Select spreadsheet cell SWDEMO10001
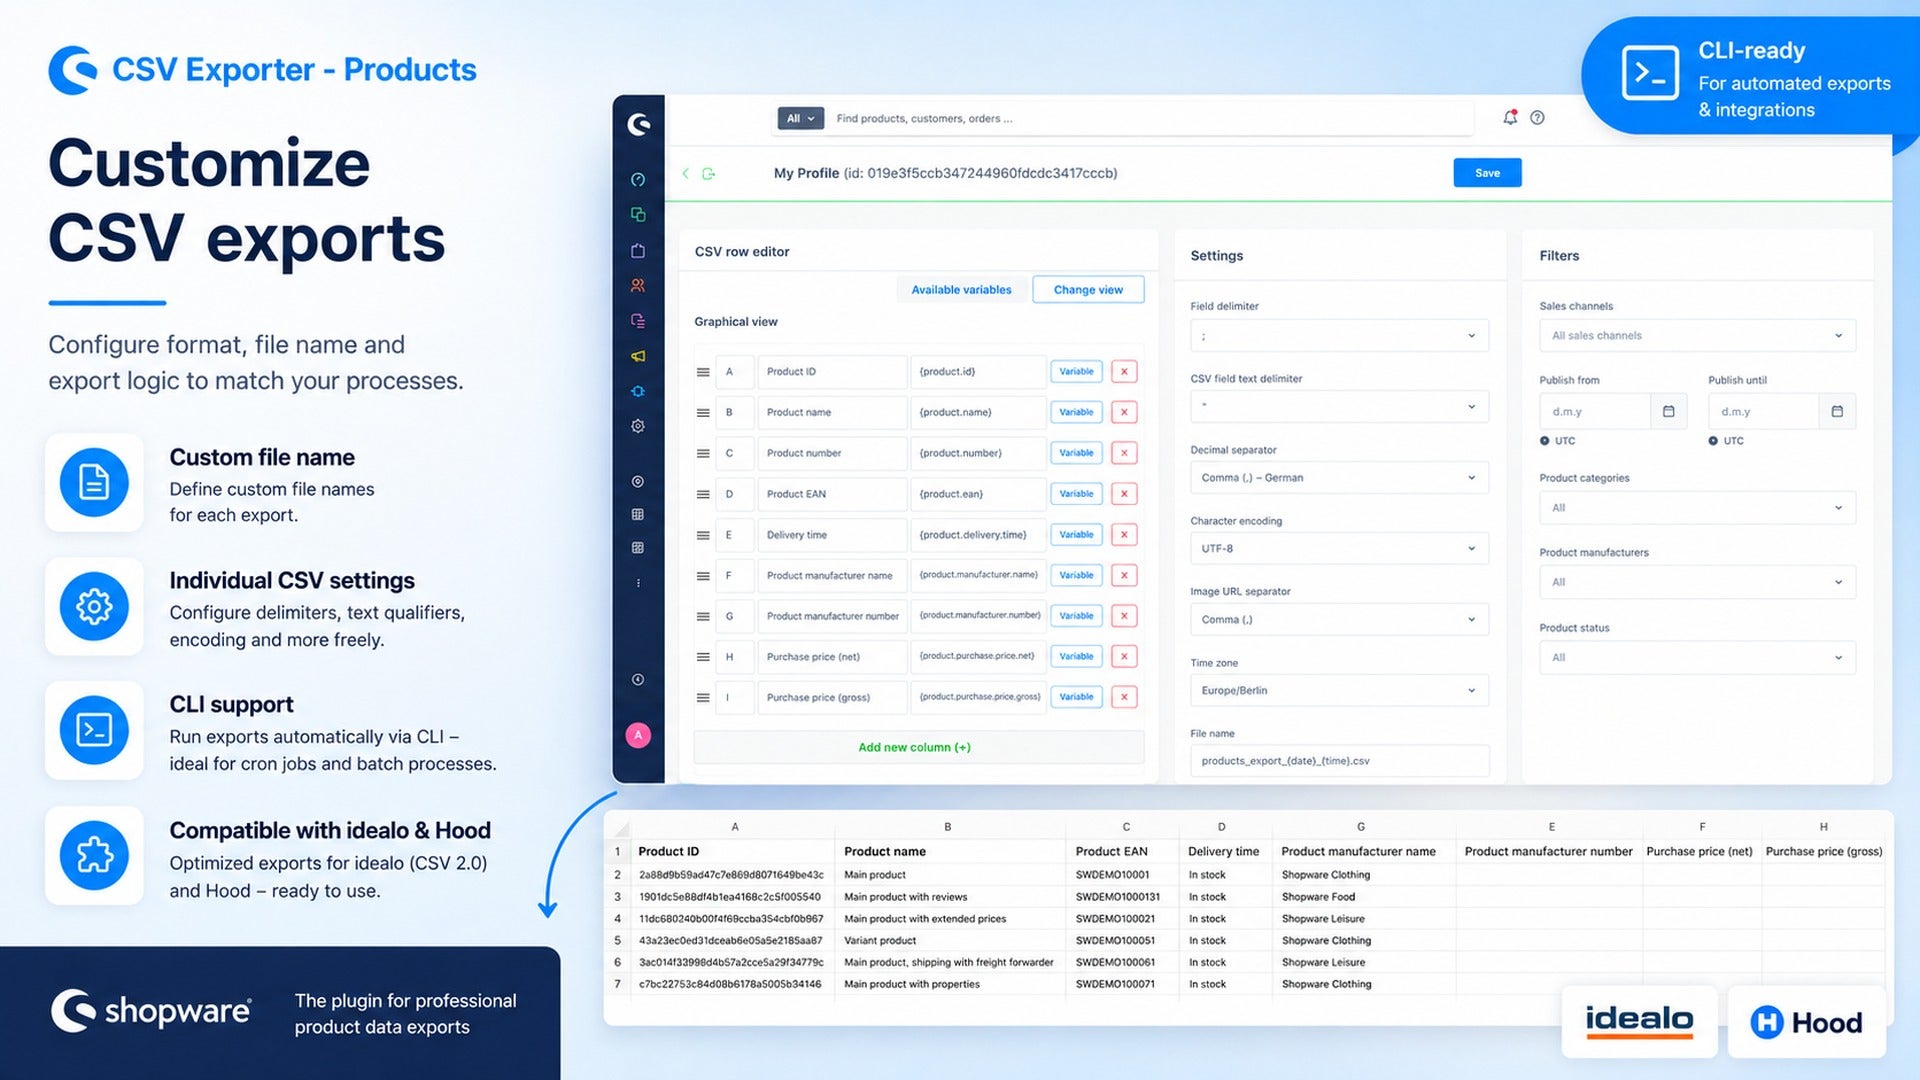This screenshot has width=1920, height=1080. tap(1122, 875)
